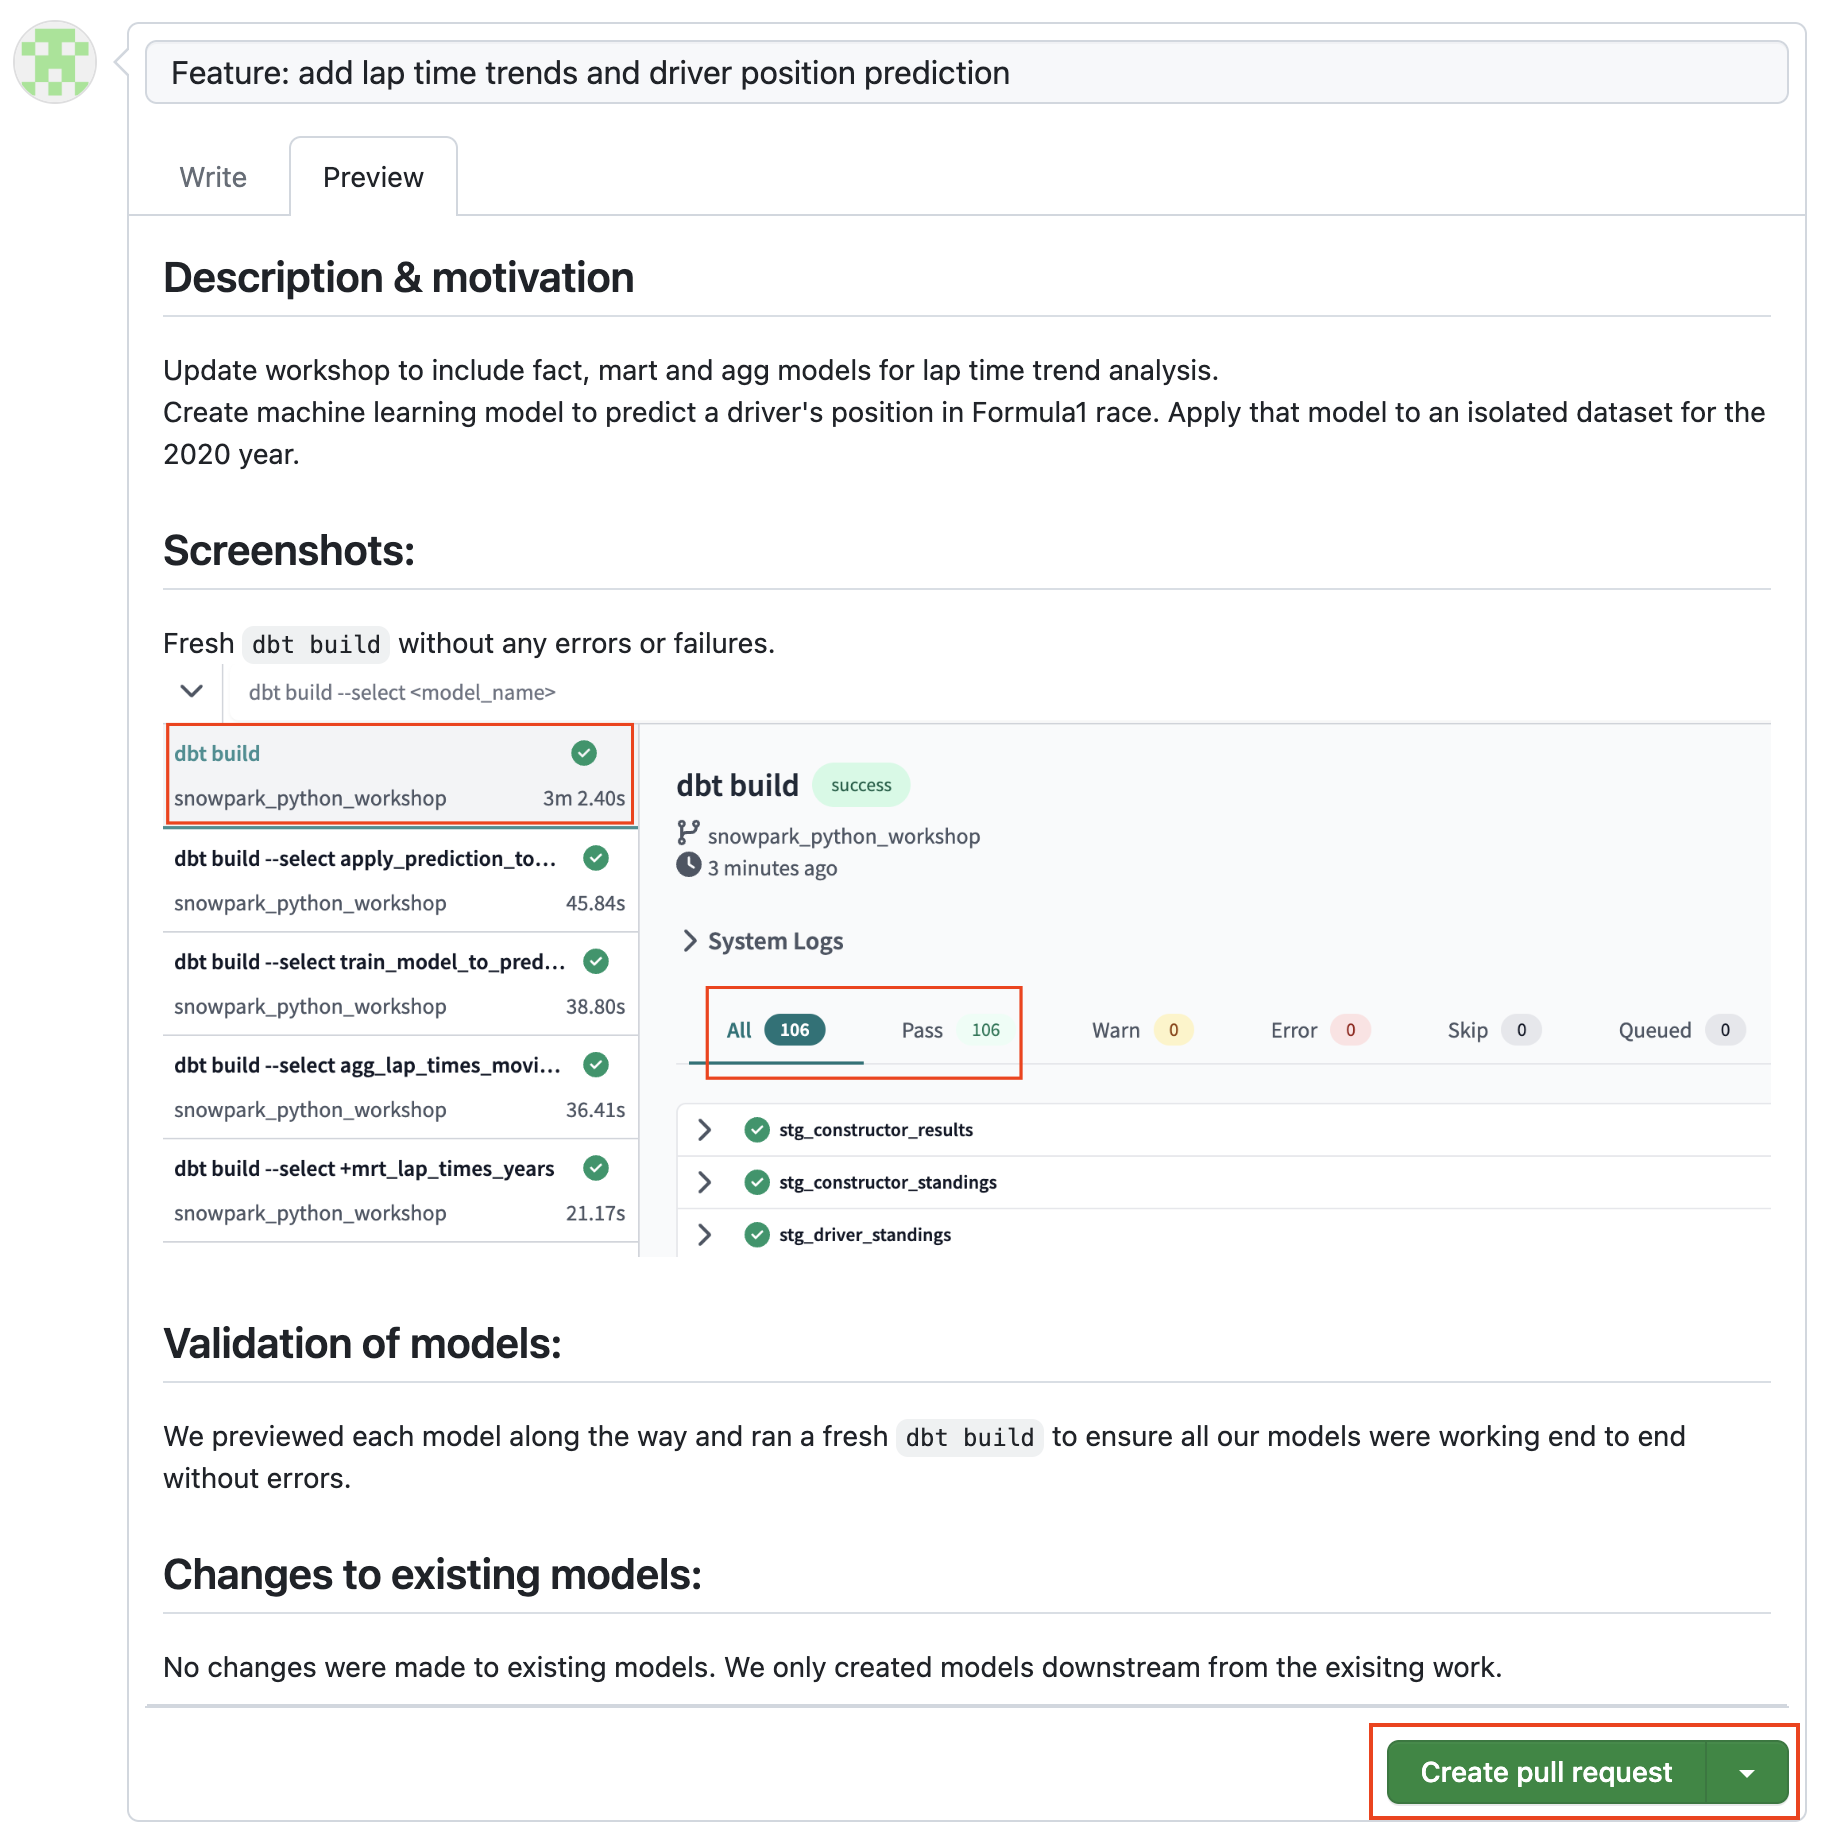1834x1832 pixels.
Task: Click the success check icon on dbt build run
Action: tap(584, 753)
